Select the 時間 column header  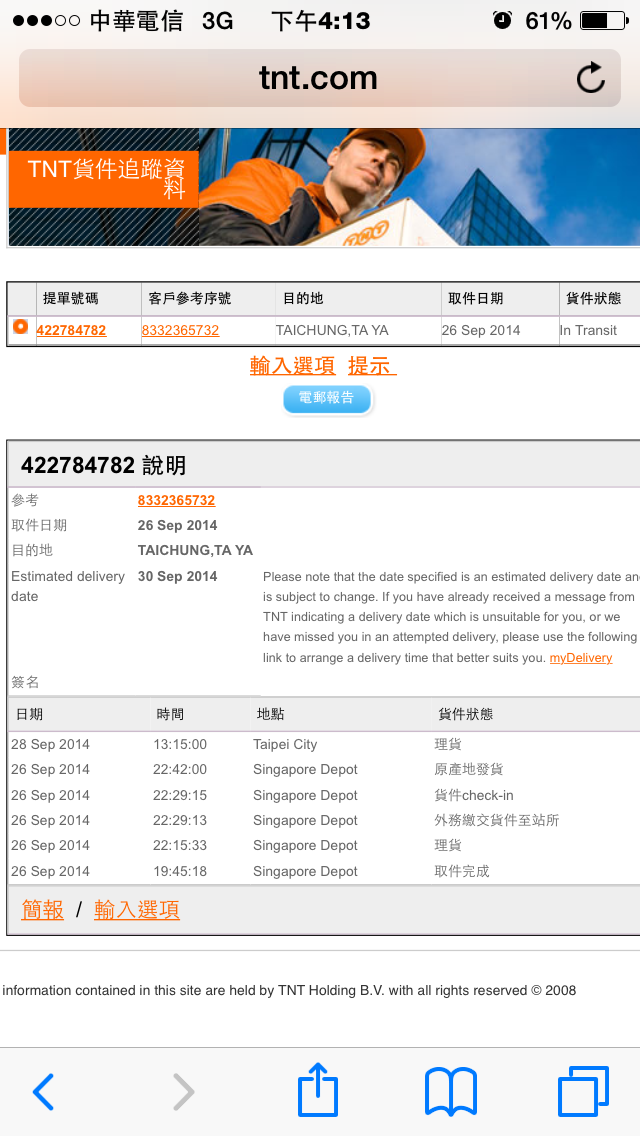[x=170, y=714]
